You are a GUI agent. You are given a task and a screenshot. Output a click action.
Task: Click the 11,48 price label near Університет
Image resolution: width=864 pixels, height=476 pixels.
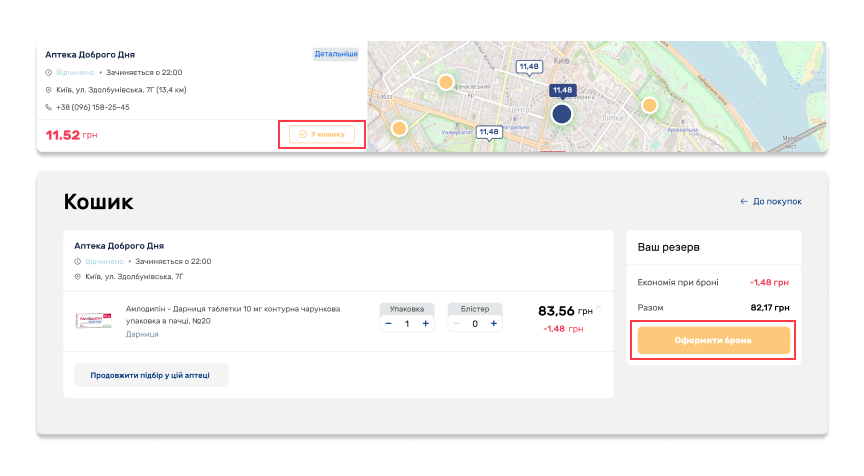click(x=488, y=132)
